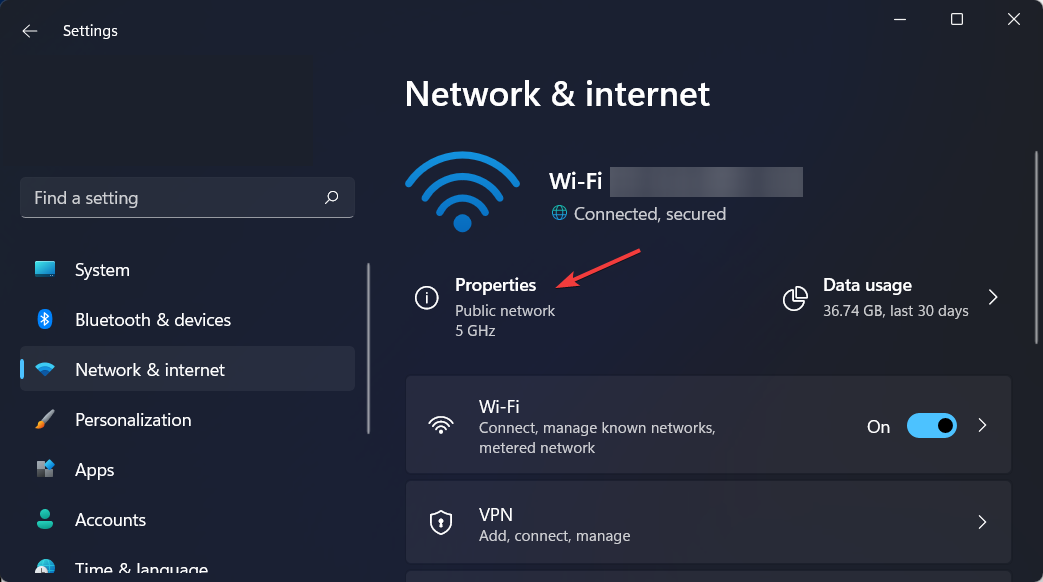
Task: Expand the VPN settings row
Action: (x=981, y=522)
